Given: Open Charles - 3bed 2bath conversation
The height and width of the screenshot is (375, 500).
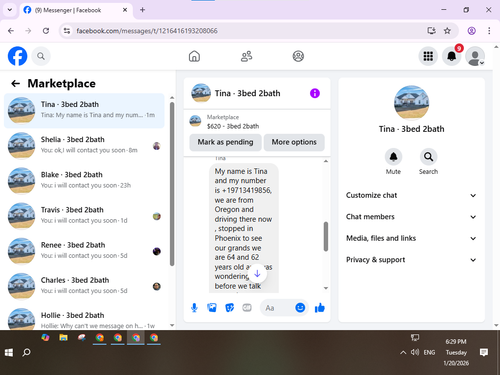Looking at the screenshot, I should tap(84, 286).
